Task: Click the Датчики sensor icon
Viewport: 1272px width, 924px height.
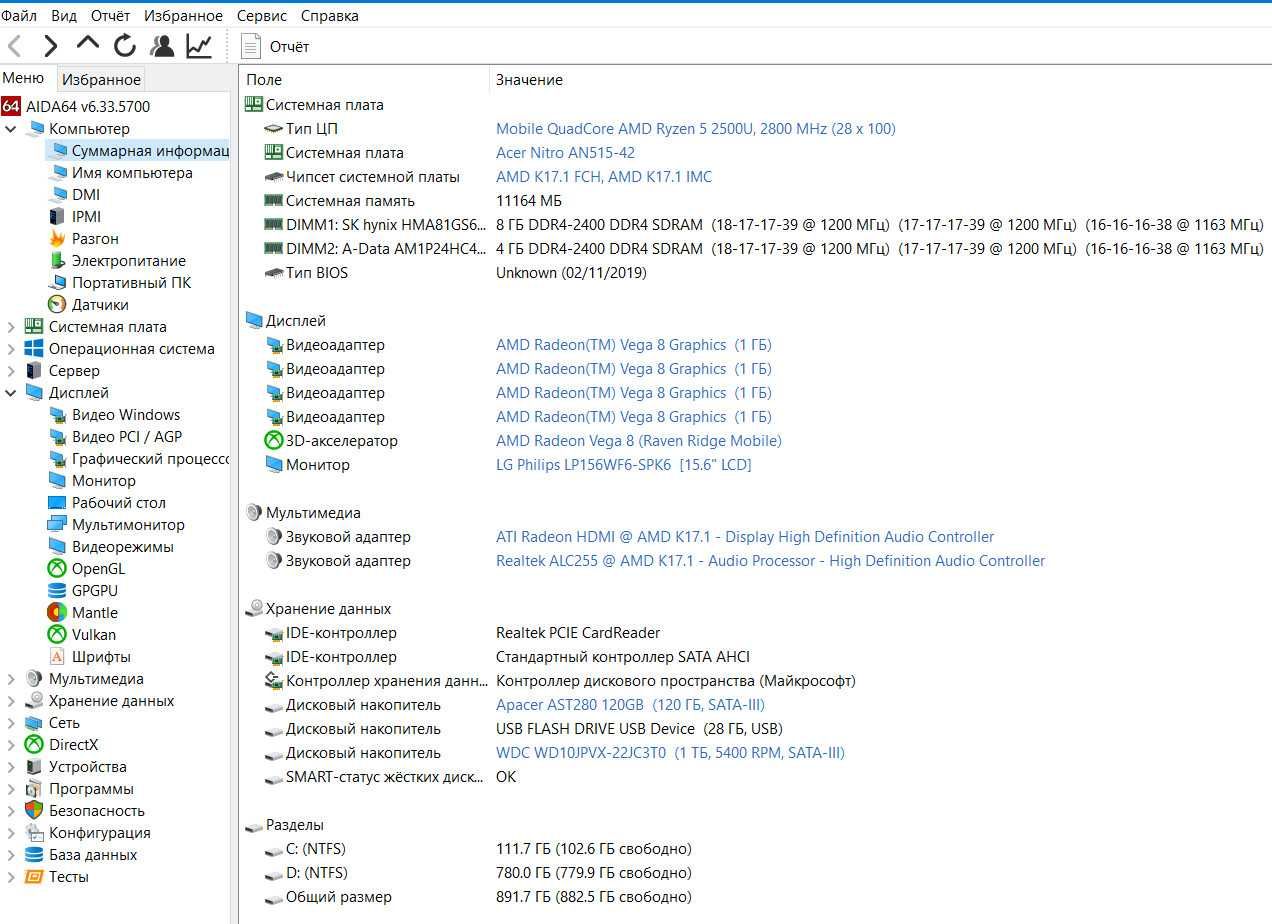Action: pos(56,305)
